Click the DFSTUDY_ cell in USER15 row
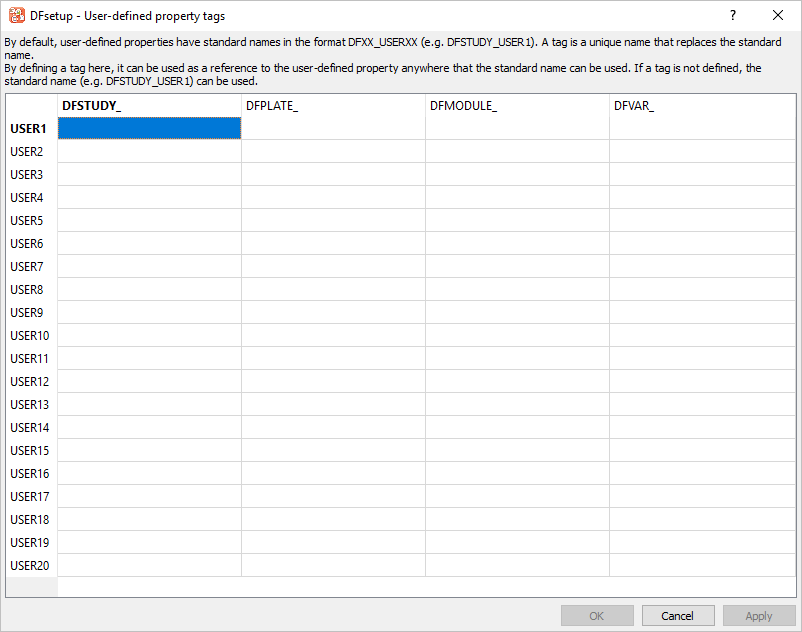 point(149,451)
